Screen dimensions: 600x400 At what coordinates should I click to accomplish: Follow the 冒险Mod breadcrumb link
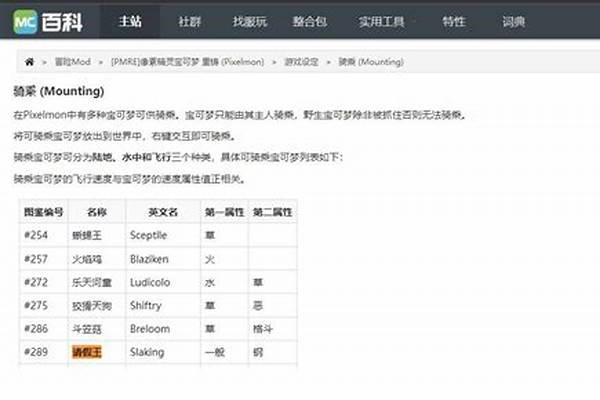tap(73, 62)
